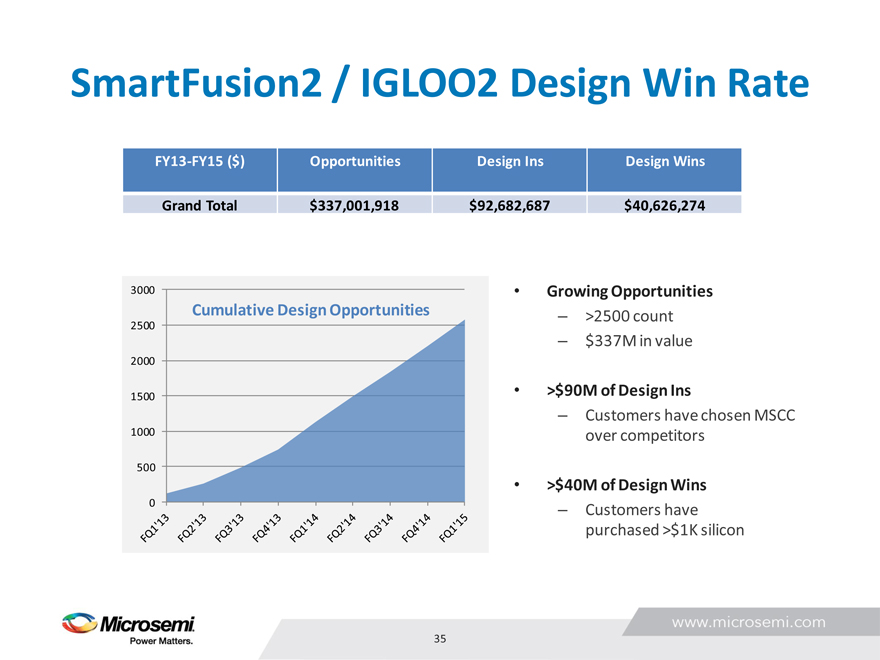Click the Opportunities table header cell
This screenshot has width=880, height=660.
pyautogui.click(x=355, y=161)
